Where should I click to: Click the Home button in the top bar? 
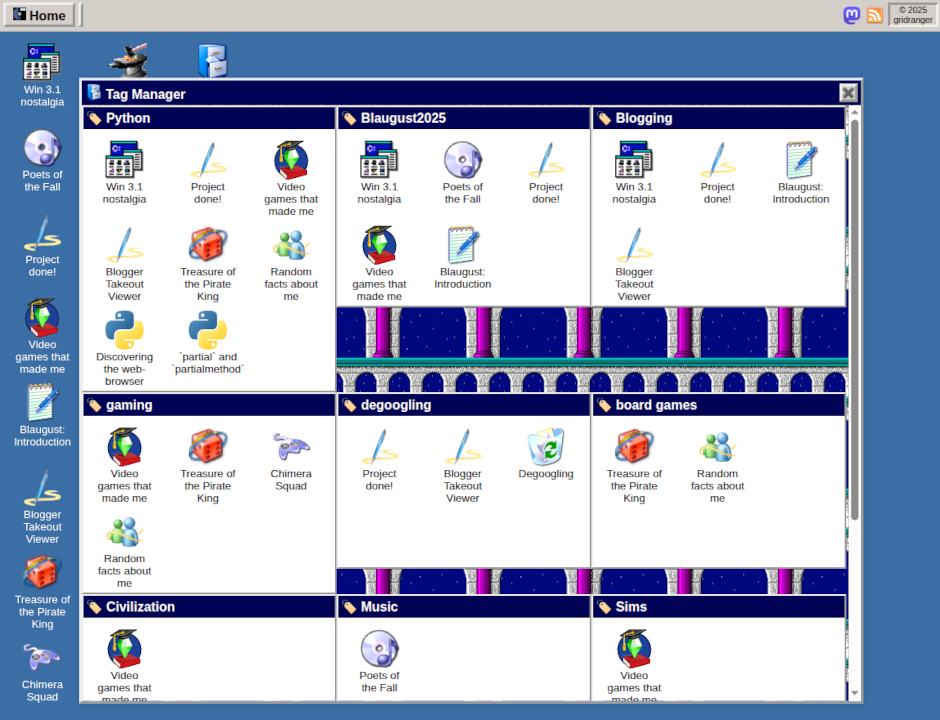[x=39, y=15]
